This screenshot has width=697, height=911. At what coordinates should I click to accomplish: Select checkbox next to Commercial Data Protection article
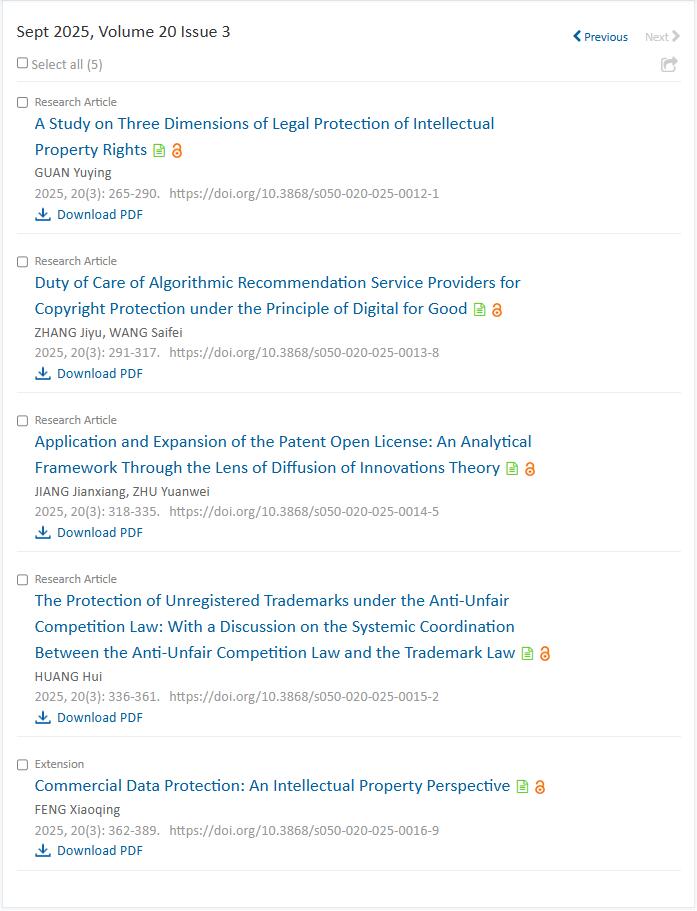coord(23,764)
